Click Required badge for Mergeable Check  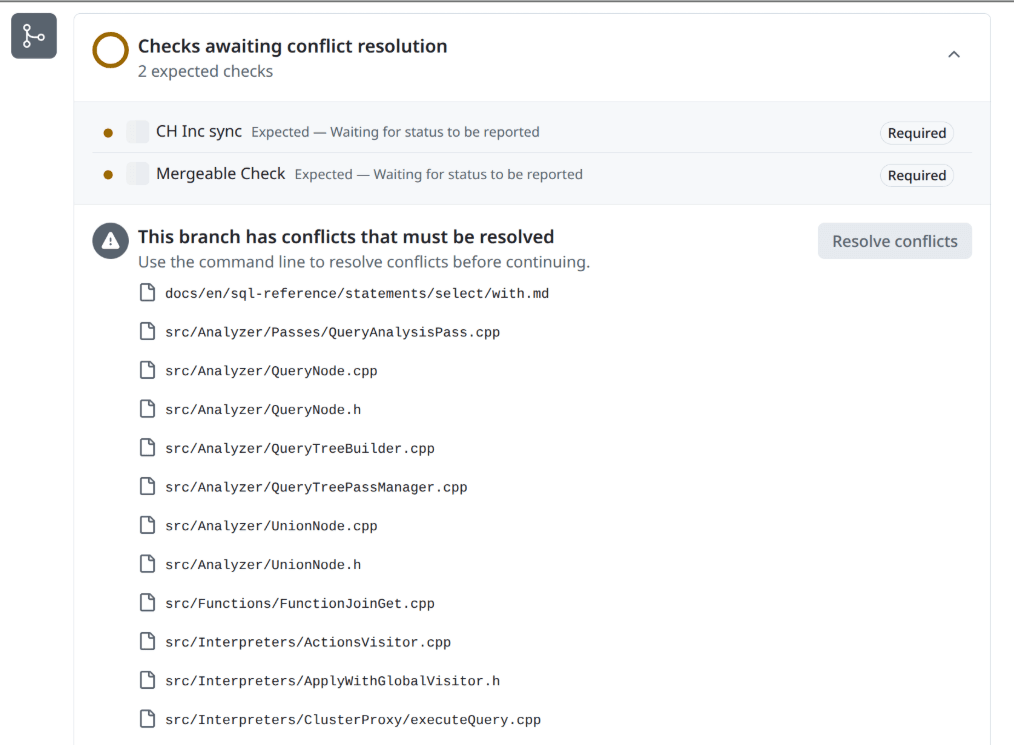916,175
